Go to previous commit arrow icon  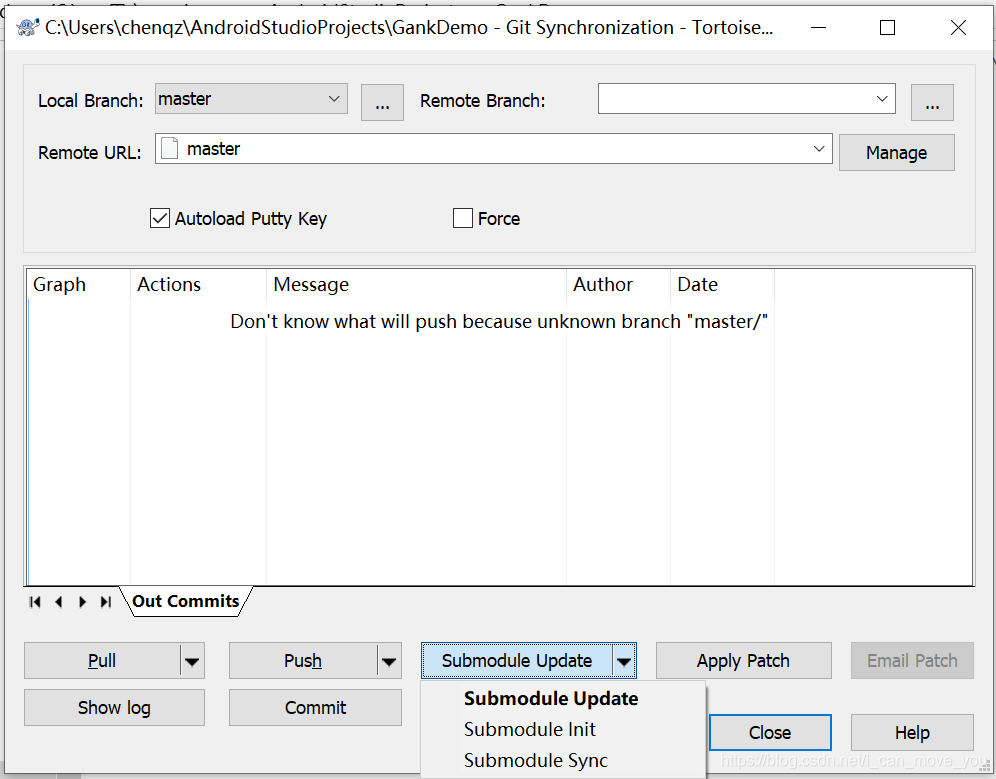click(x=59, y=601)
